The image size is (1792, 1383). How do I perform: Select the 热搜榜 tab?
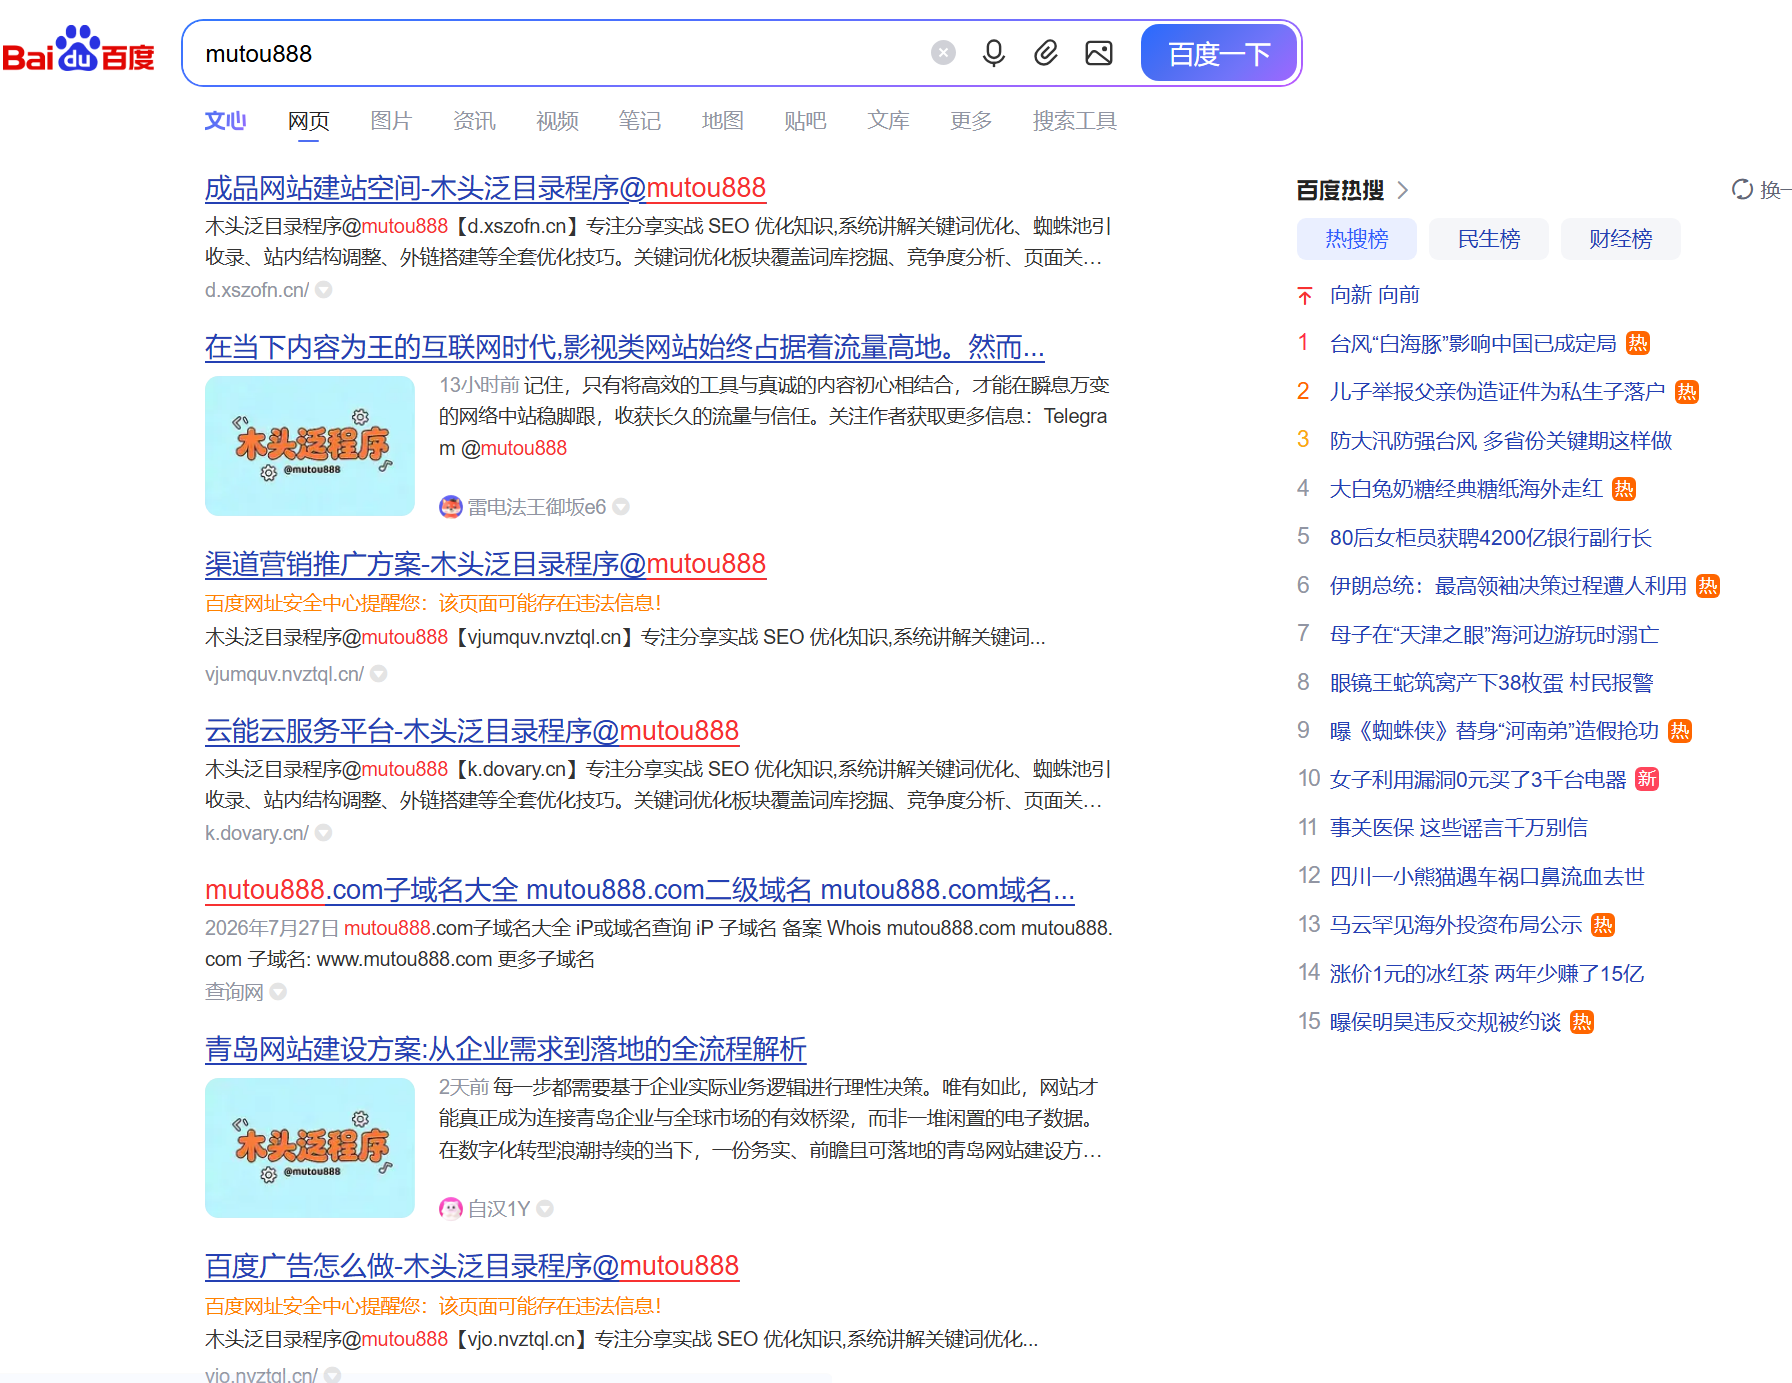pos(1357,239)
